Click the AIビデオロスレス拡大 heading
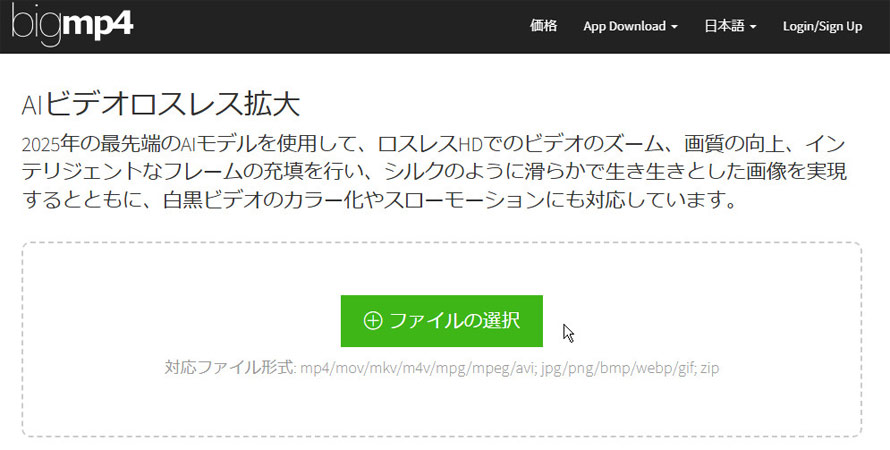The width and height of the screenshot is (890, 450). (x=160, y=105)
